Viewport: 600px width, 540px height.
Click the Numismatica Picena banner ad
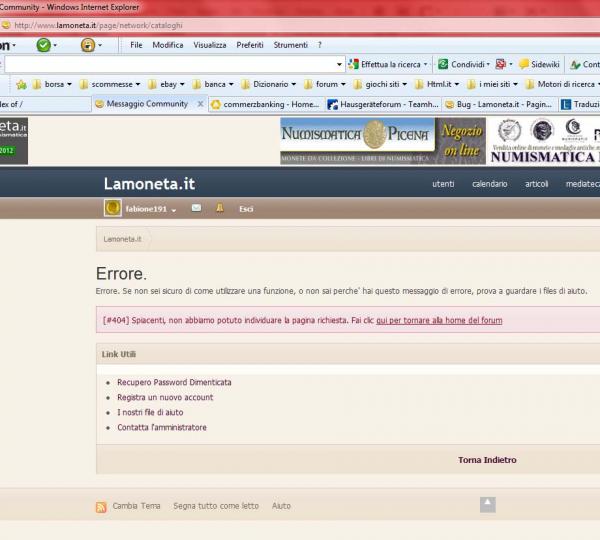[x=382, y=141]
